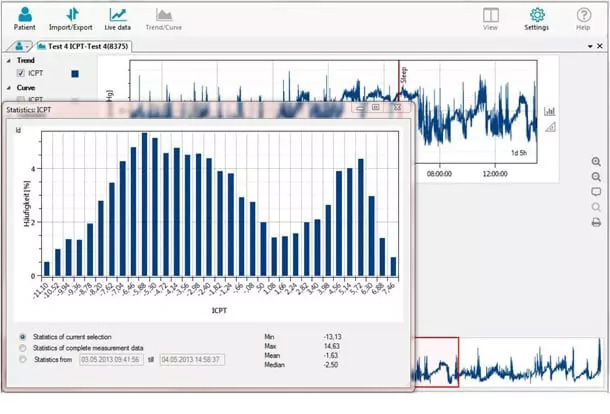Open the View layout options
This screenshot has width=610, height=414.
(491, 19)
